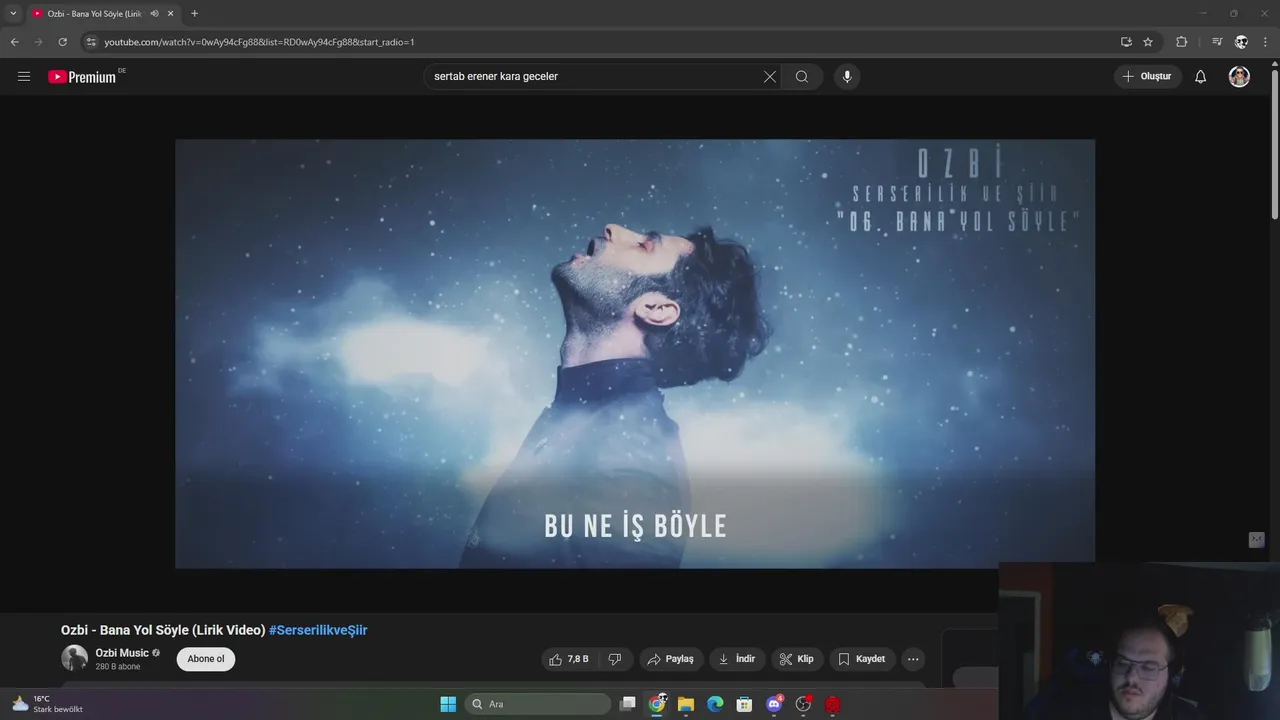Viewport: 1280px width, 720px height.
Task: Select the YouTube URL in the address bar
Action: pyautogui.click(x=259, y=42)
